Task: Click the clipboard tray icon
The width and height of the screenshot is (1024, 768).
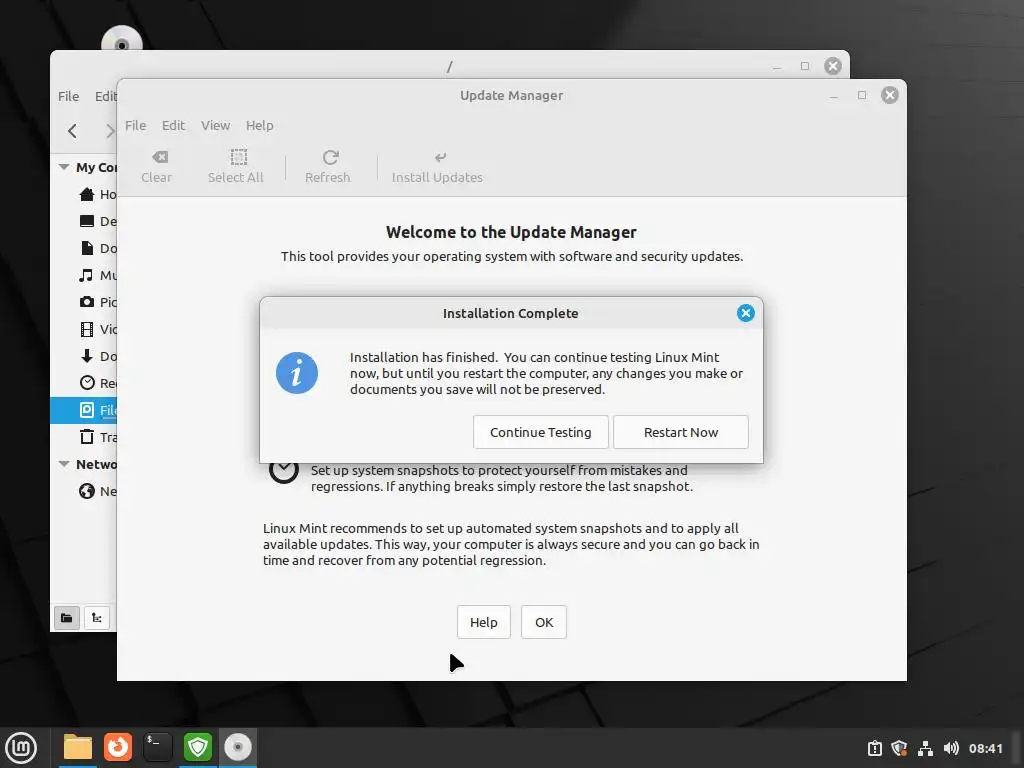Action: pos(874,748)
